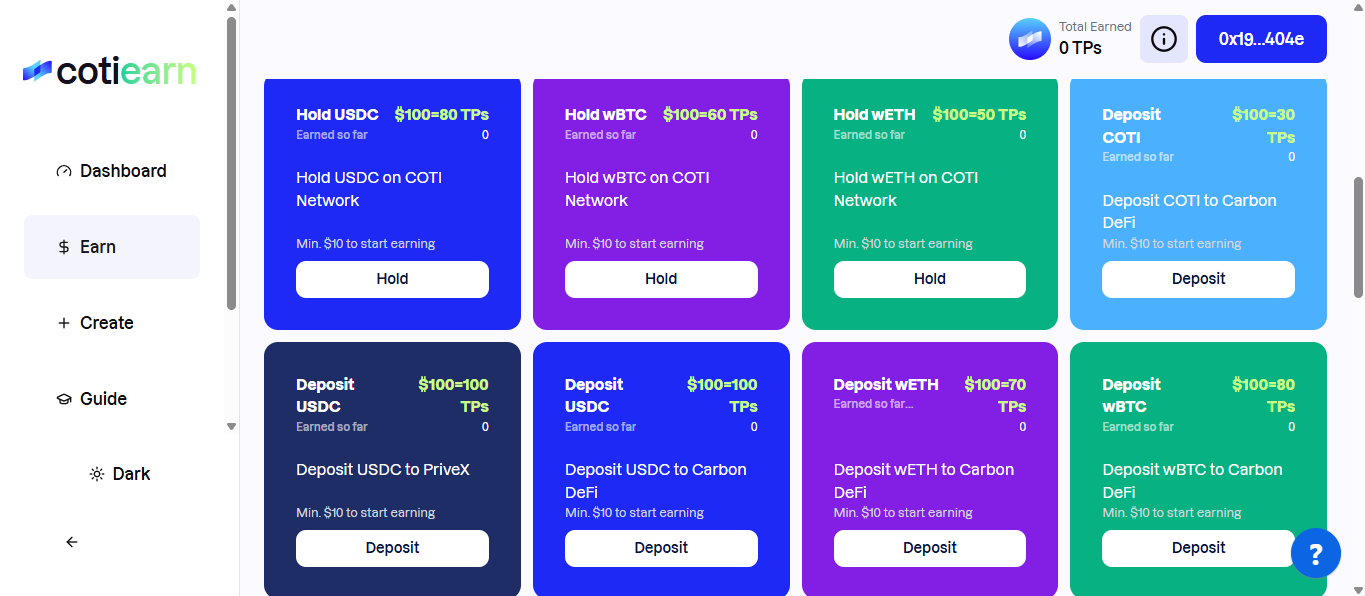Click the info circle icon
Viewport: 1365px width, 596px height.
pyautogui.click(x=1164, y=39)
